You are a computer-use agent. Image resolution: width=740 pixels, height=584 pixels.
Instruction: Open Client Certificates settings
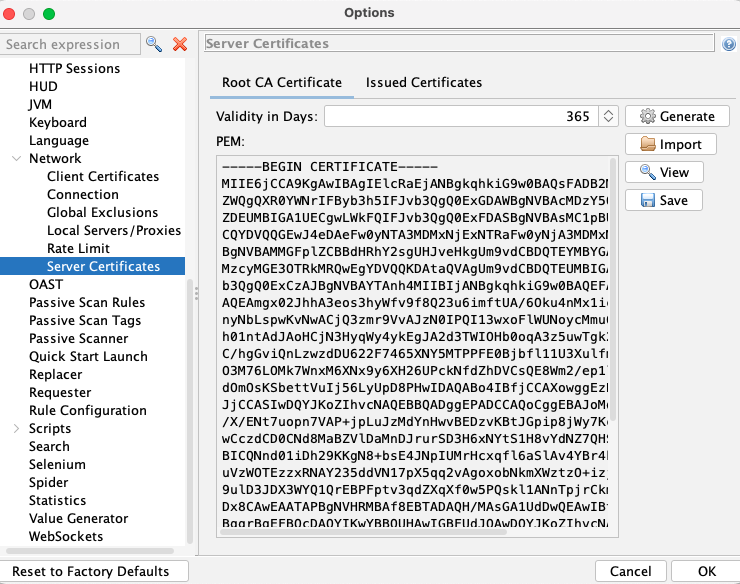pyautogui.click(x=103, y=176)
